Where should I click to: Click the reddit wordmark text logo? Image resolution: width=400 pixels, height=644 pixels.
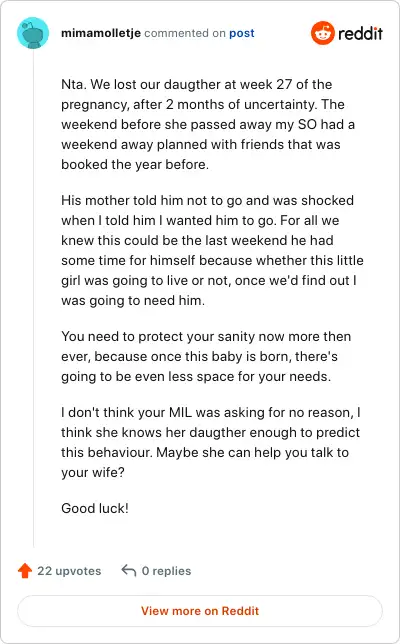(360, 33)
